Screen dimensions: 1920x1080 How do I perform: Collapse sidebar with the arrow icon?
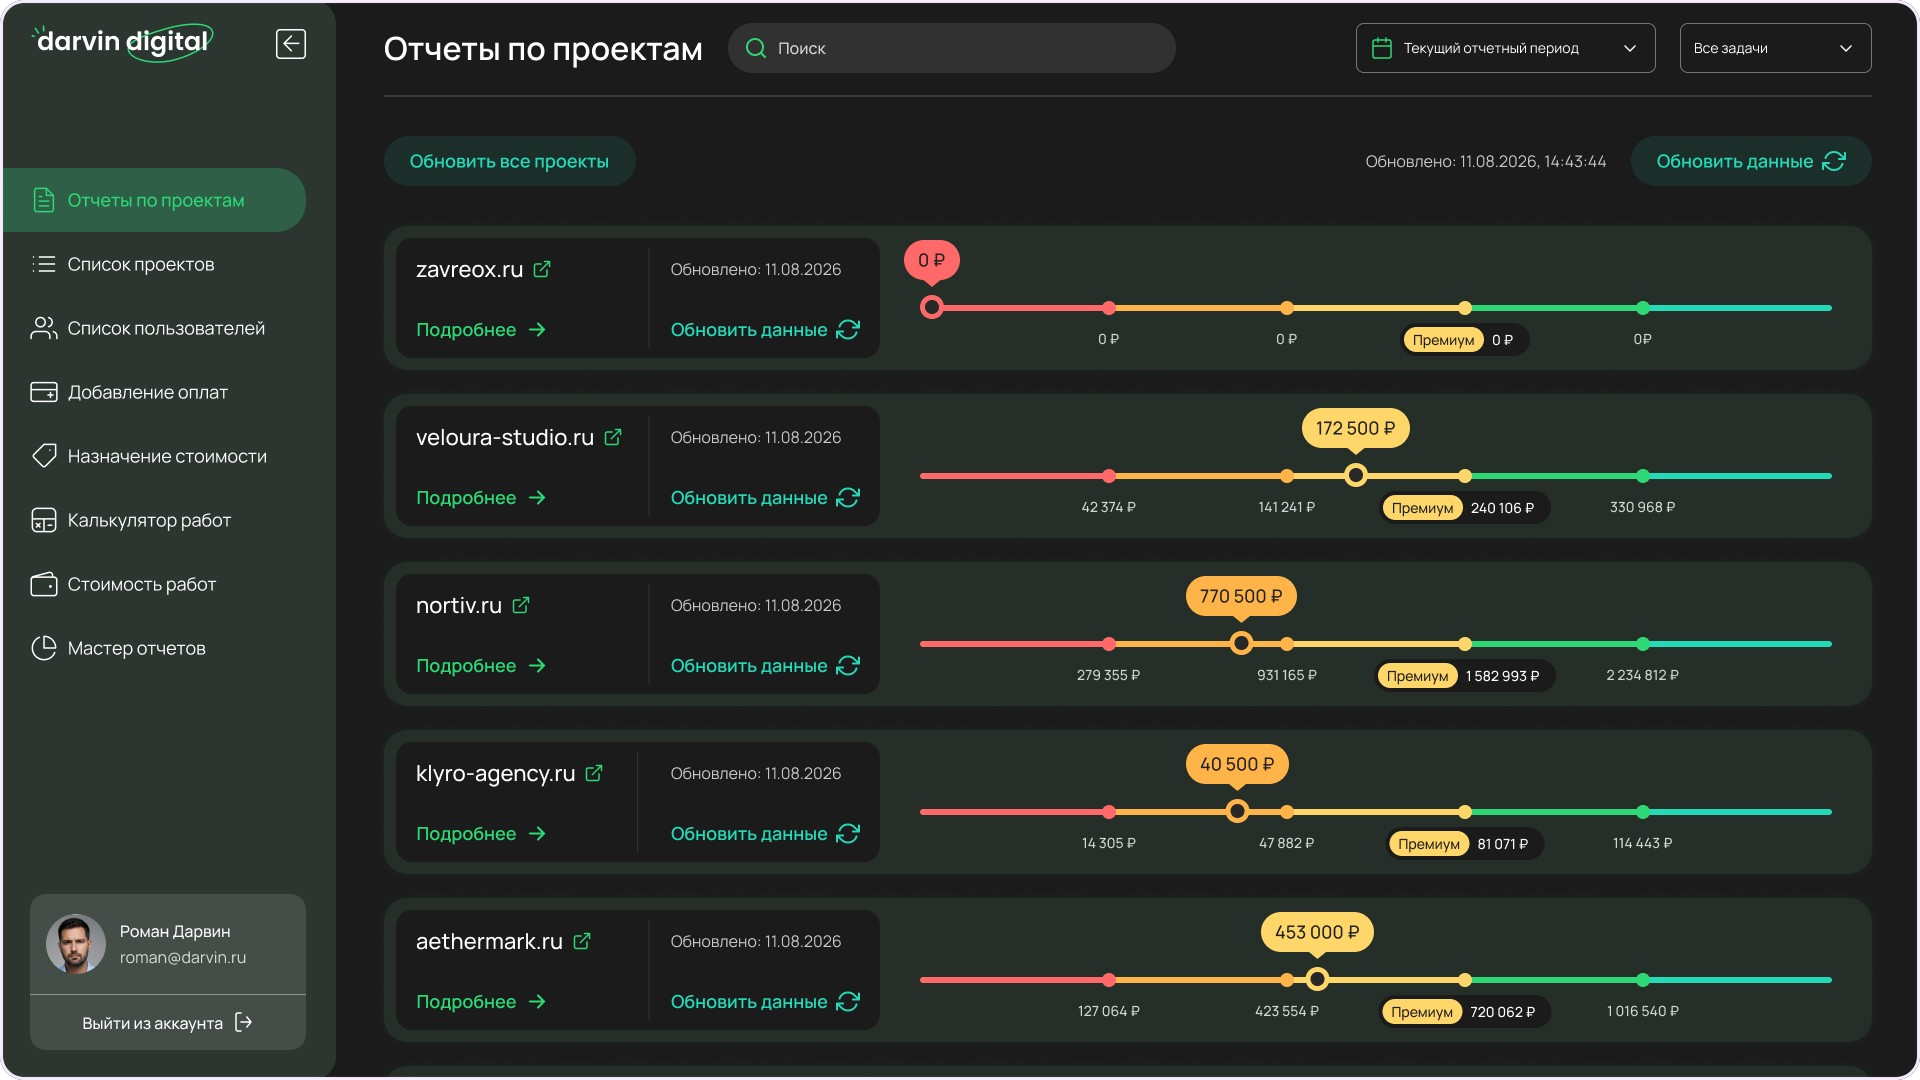pyautogui.click(x=291, y=44)
